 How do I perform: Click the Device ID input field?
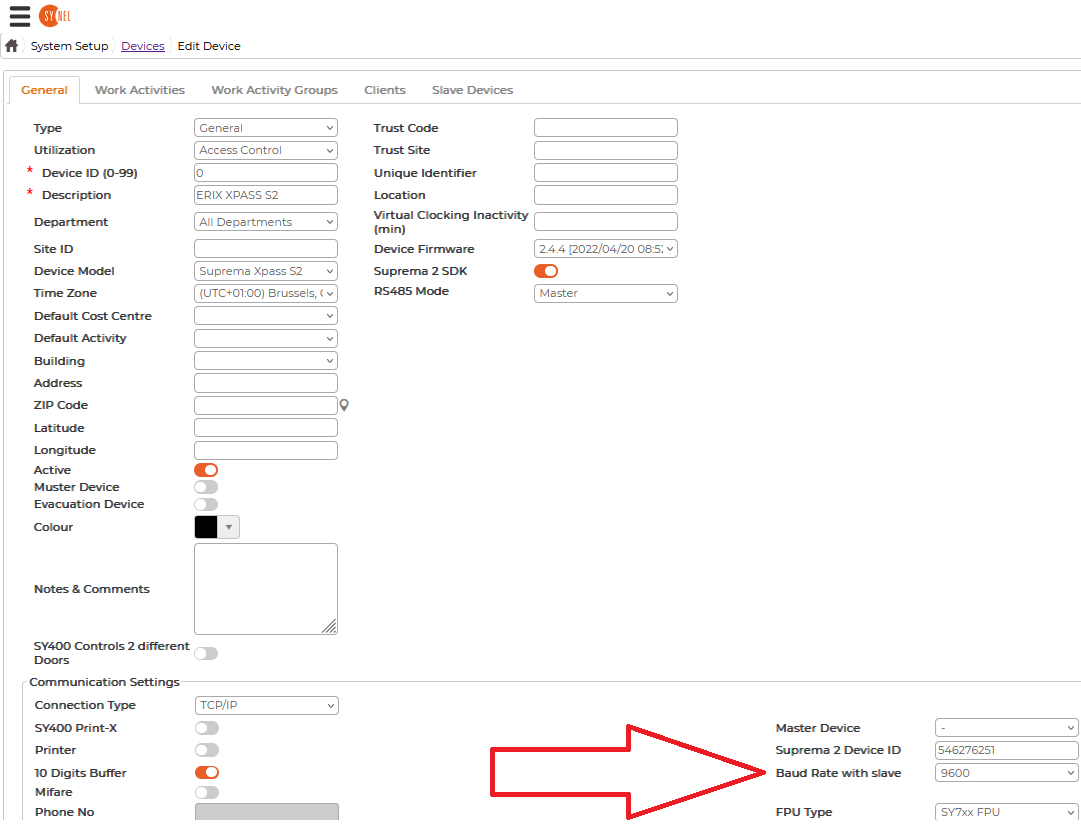[x=266, y=173]
